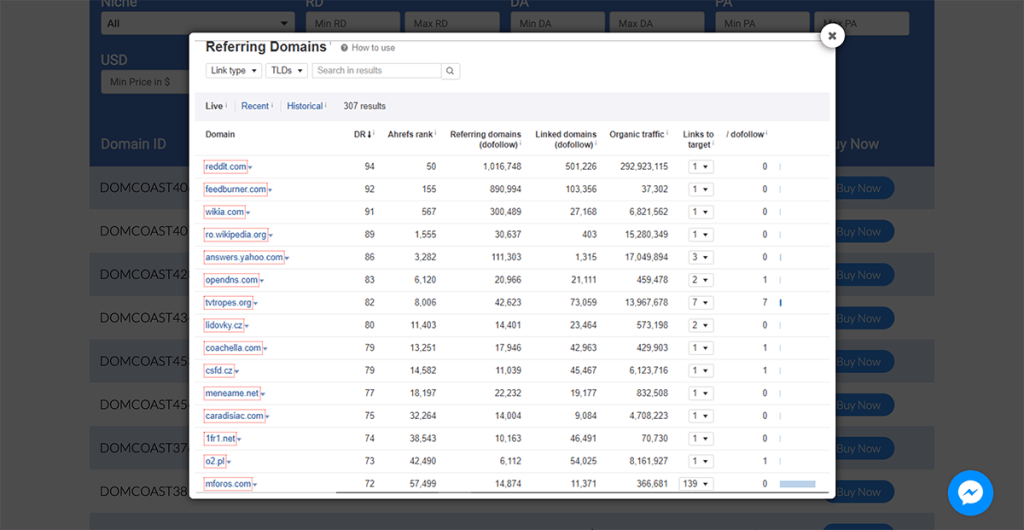The width and height of the screenshot is (1024, 530).
Task: Expand Links to target dropdown for wikia.com
Action: pyautogui.click(x=701, y=211)
